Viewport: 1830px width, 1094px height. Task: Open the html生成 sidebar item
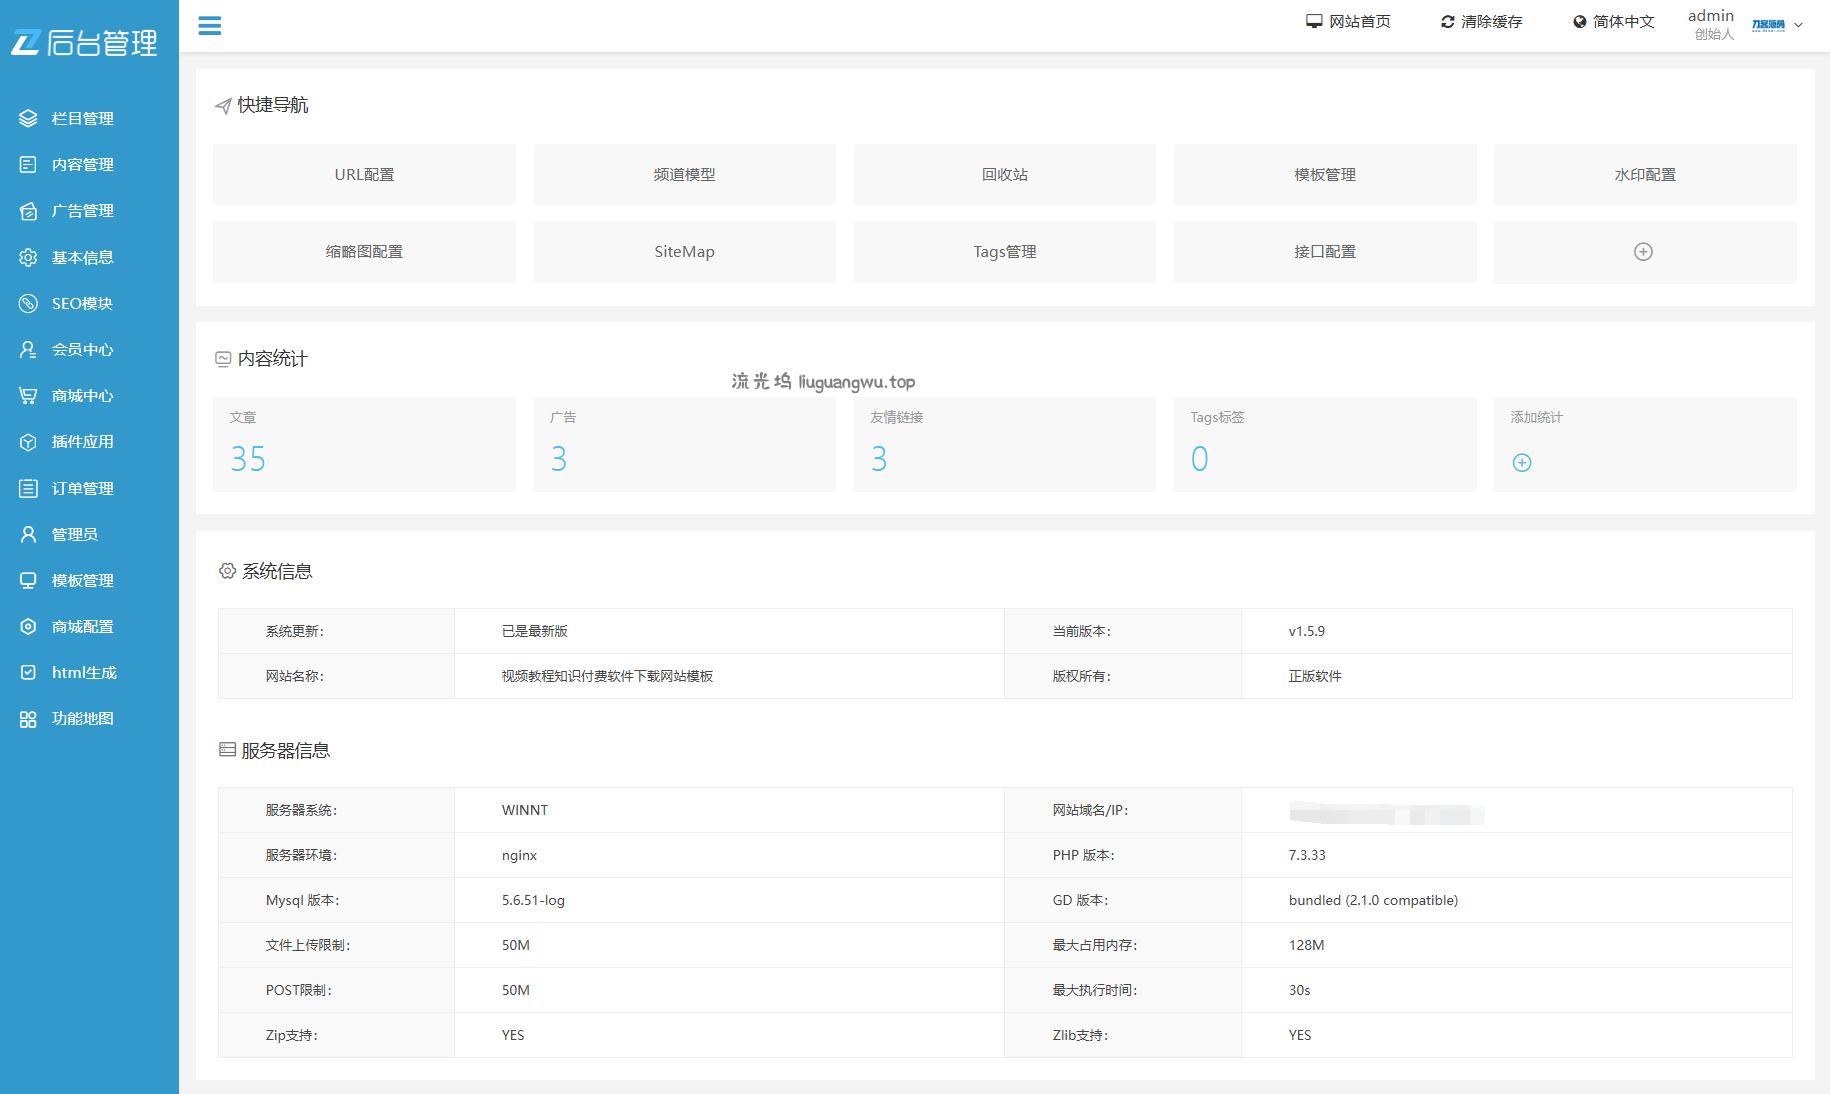click(x=84, y=673)
